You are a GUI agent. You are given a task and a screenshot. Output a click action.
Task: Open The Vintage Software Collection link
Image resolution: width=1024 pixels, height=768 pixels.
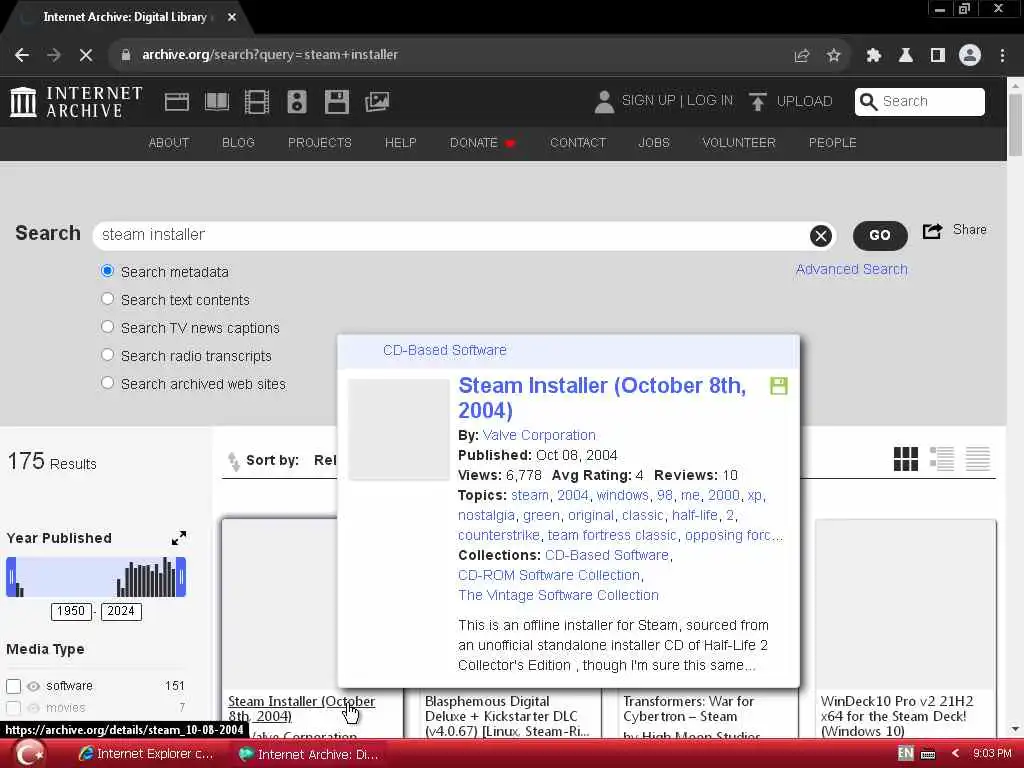tap(558, 596)
